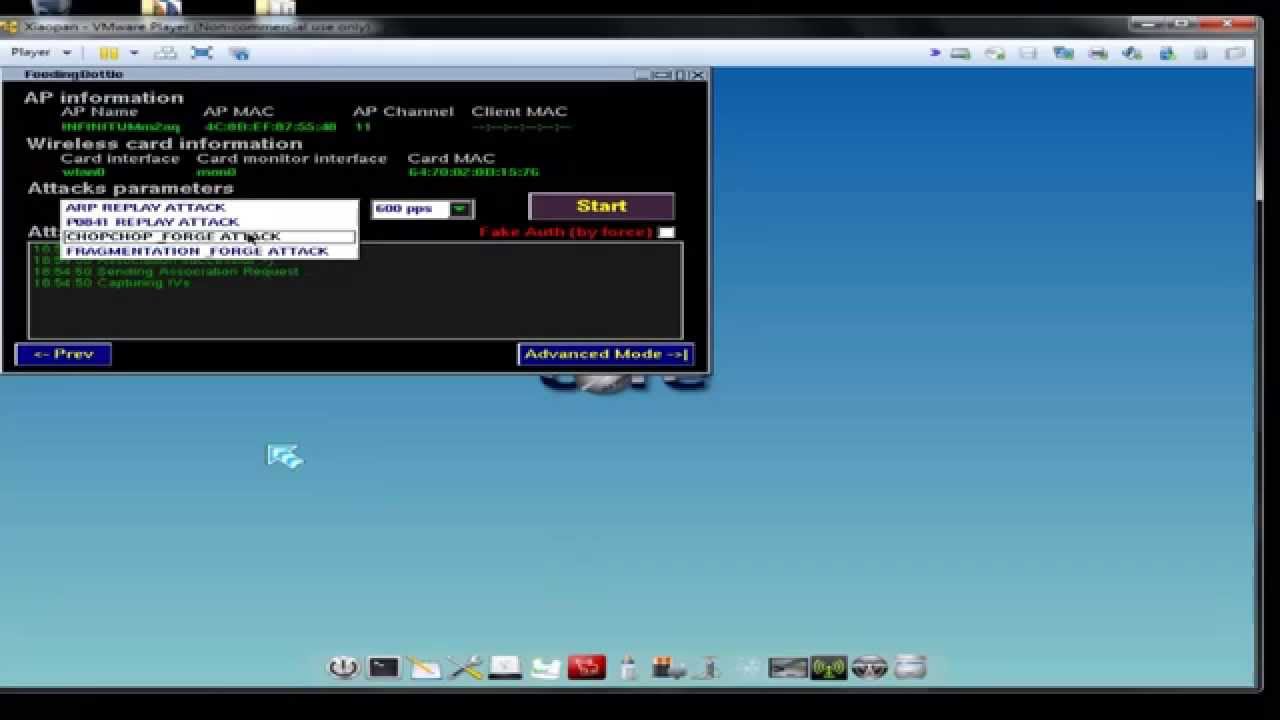Click the <- Prev button

coord(63,354)
